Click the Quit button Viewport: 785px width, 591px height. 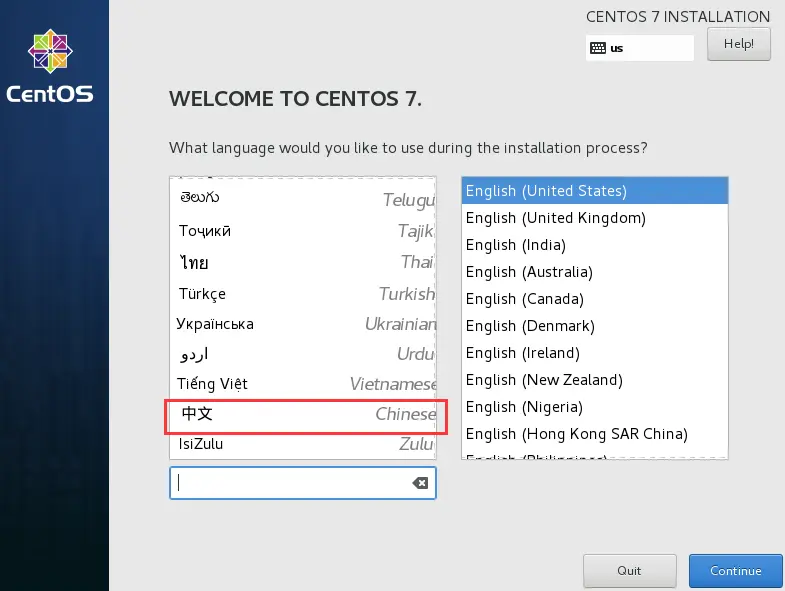629,570
